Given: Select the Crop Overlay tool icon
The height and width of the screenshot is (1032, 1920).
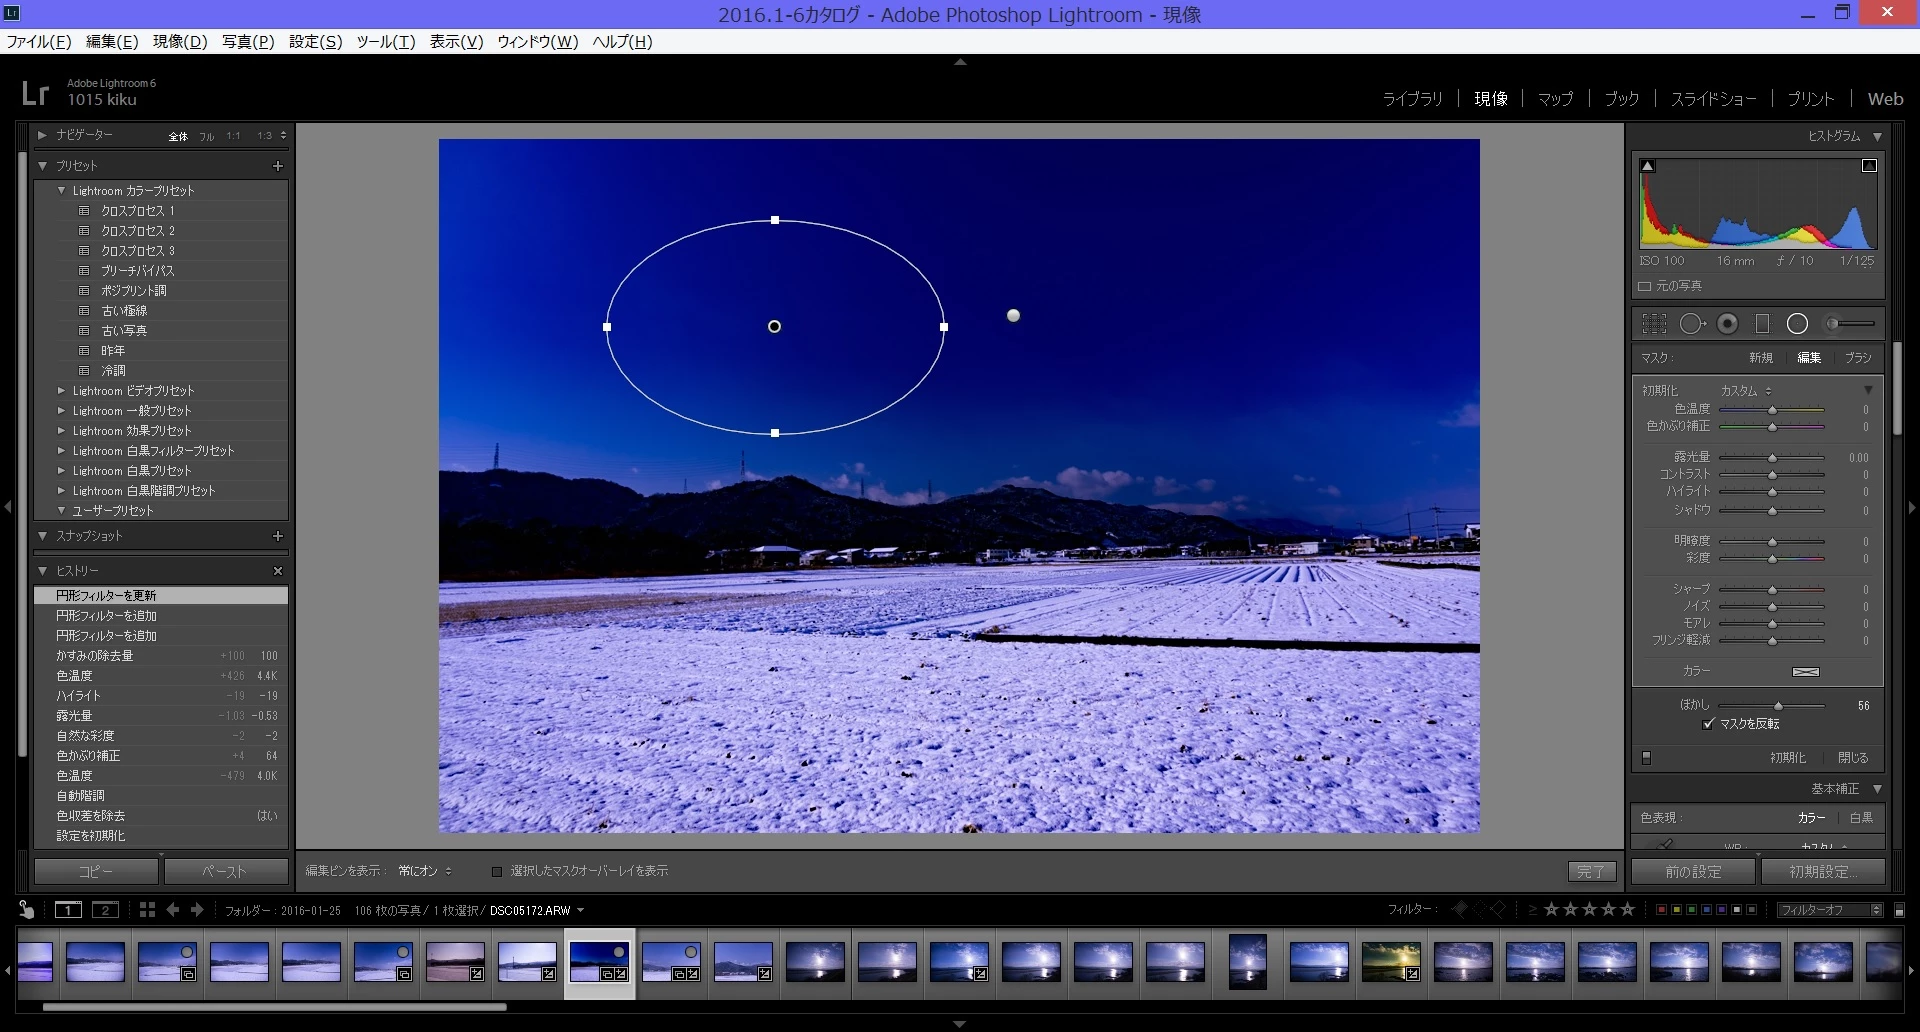Looking at the screenshot, I should (1655, 324).
